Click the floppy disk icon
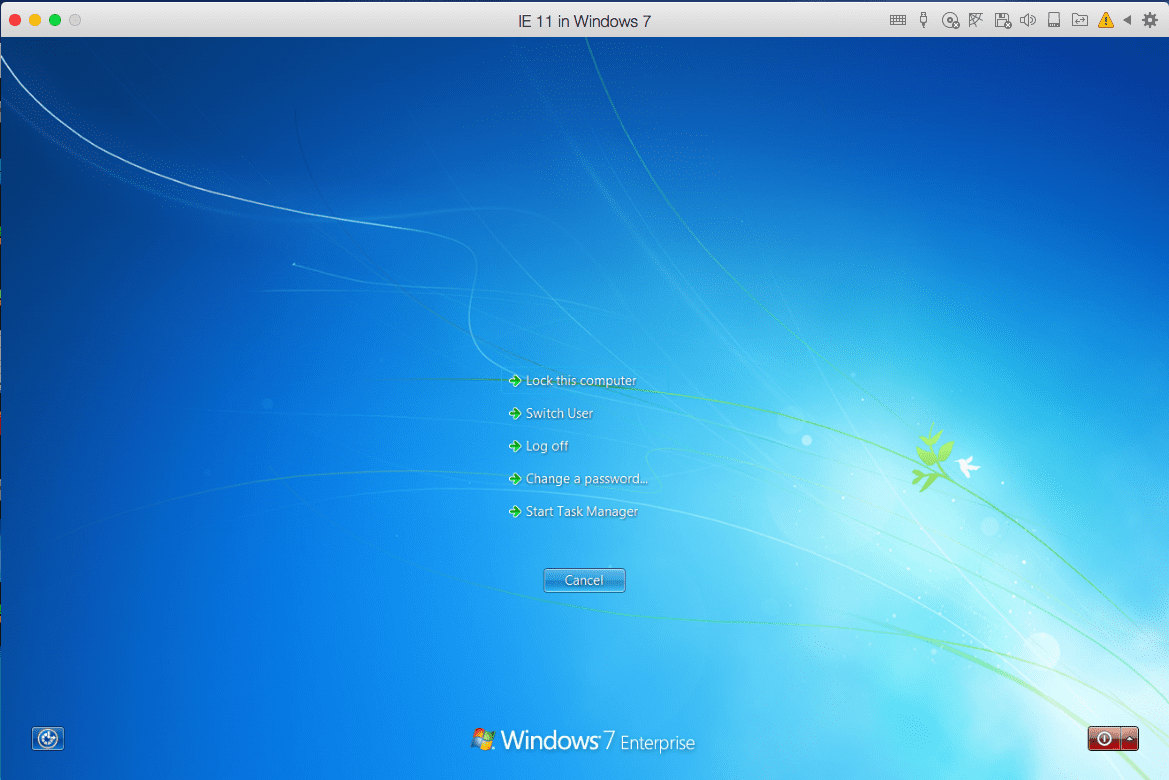This screenshot has width=1169, height=780. [x=1002, y=19]
